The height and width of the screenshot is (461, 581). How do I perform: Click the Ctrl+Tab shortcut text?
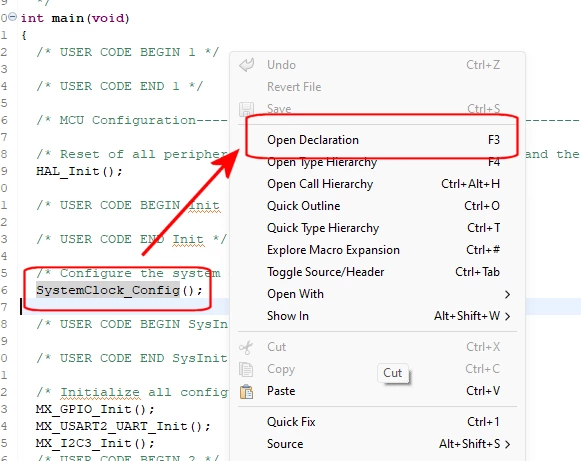click(x=477, y=272)
